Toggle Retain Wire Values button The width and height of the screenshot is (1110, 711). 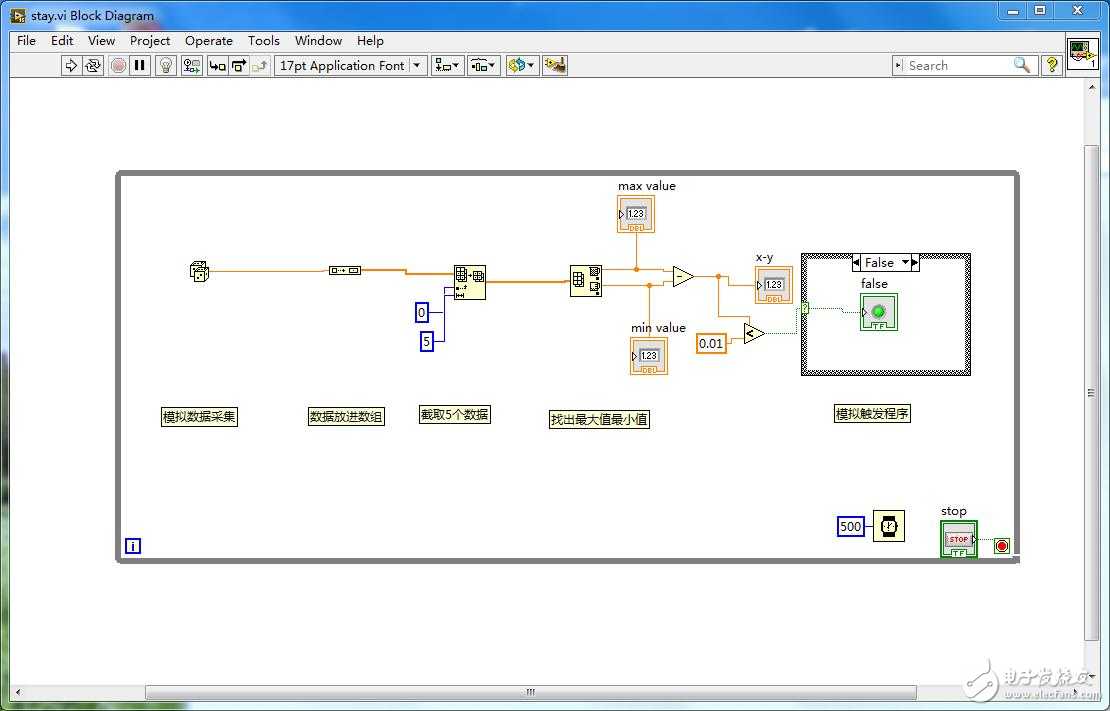pyautogui.click(x=191, y=66)
